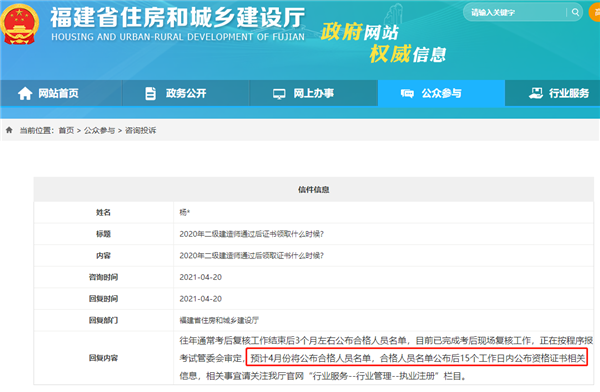The width and height of the screenshot is (600, 392).
Task: Click the 回复时间 date value 2021-04-20
Action: pyautogui.click(x=201, y=299)
